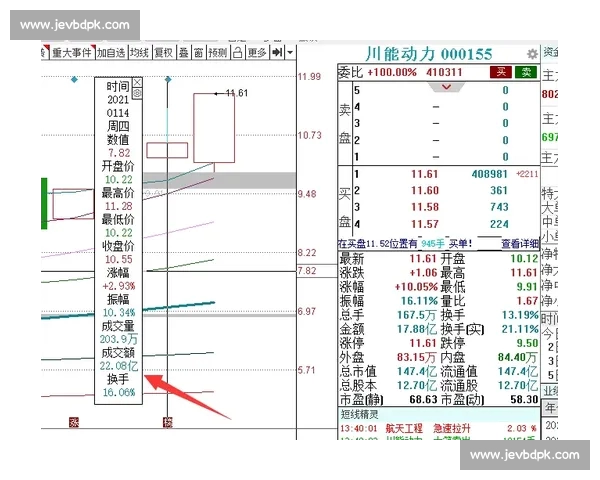Image resolution: width=600 pixels, height=480 pixels.
Task: Click the 市盈(动) 58.30 value
Action: click(524, 400)
